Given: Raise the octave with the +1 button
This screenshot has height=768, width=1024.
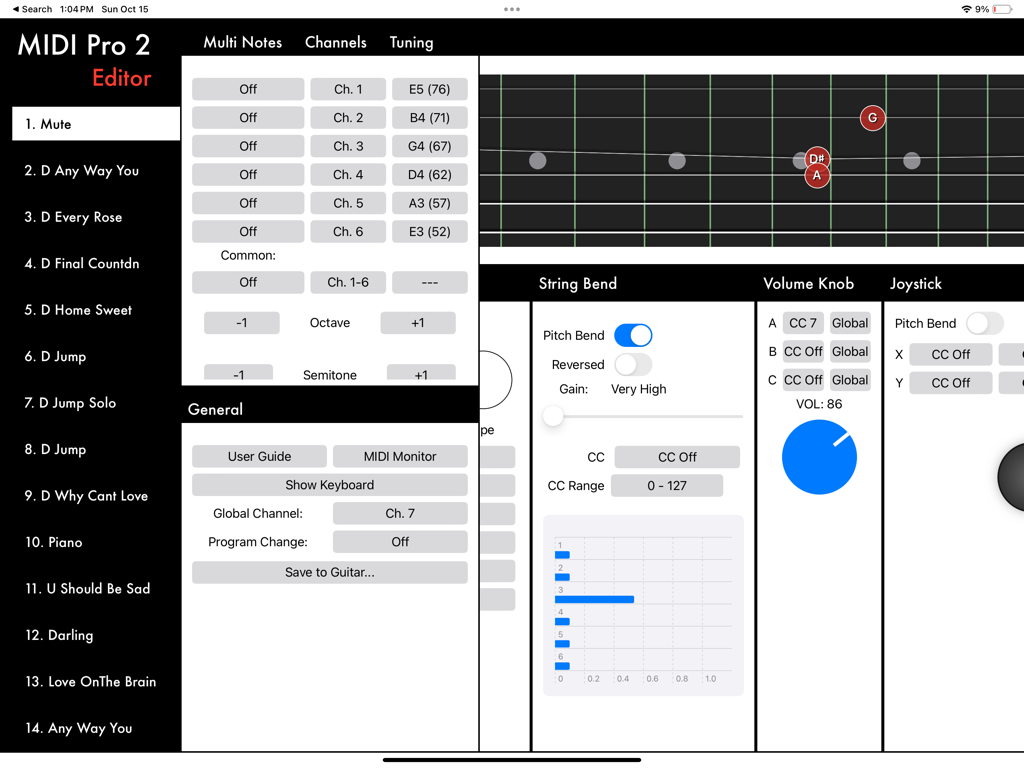Looking at the screenshot, I should (417, 322).
